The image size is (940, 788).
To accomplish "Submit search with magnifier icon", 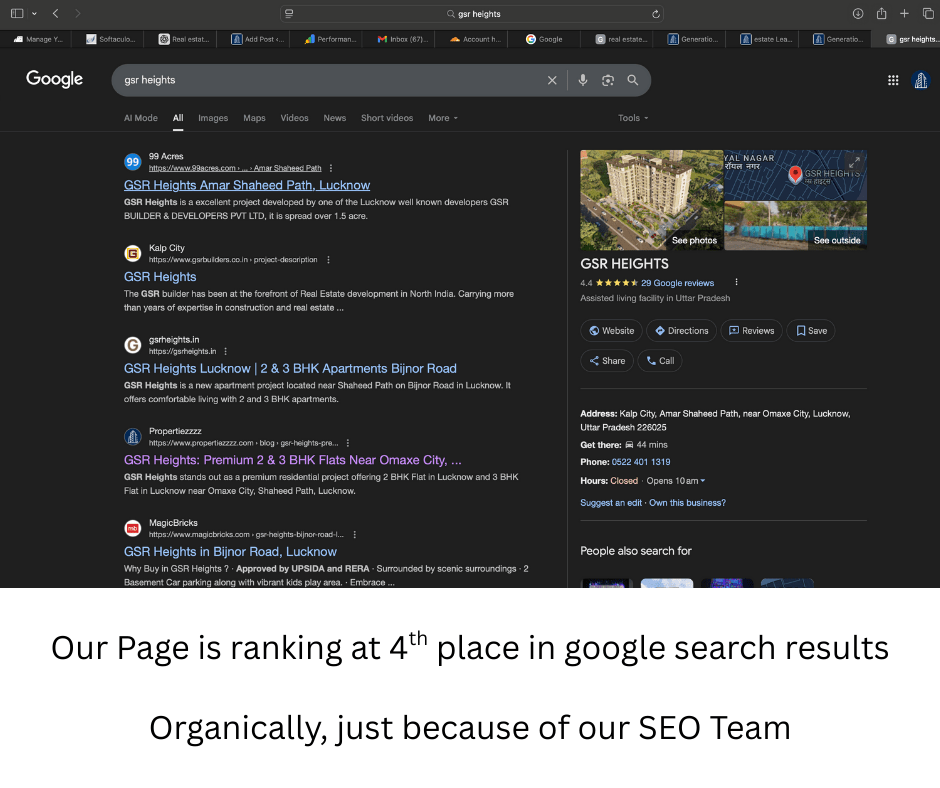I will point(633,80).
